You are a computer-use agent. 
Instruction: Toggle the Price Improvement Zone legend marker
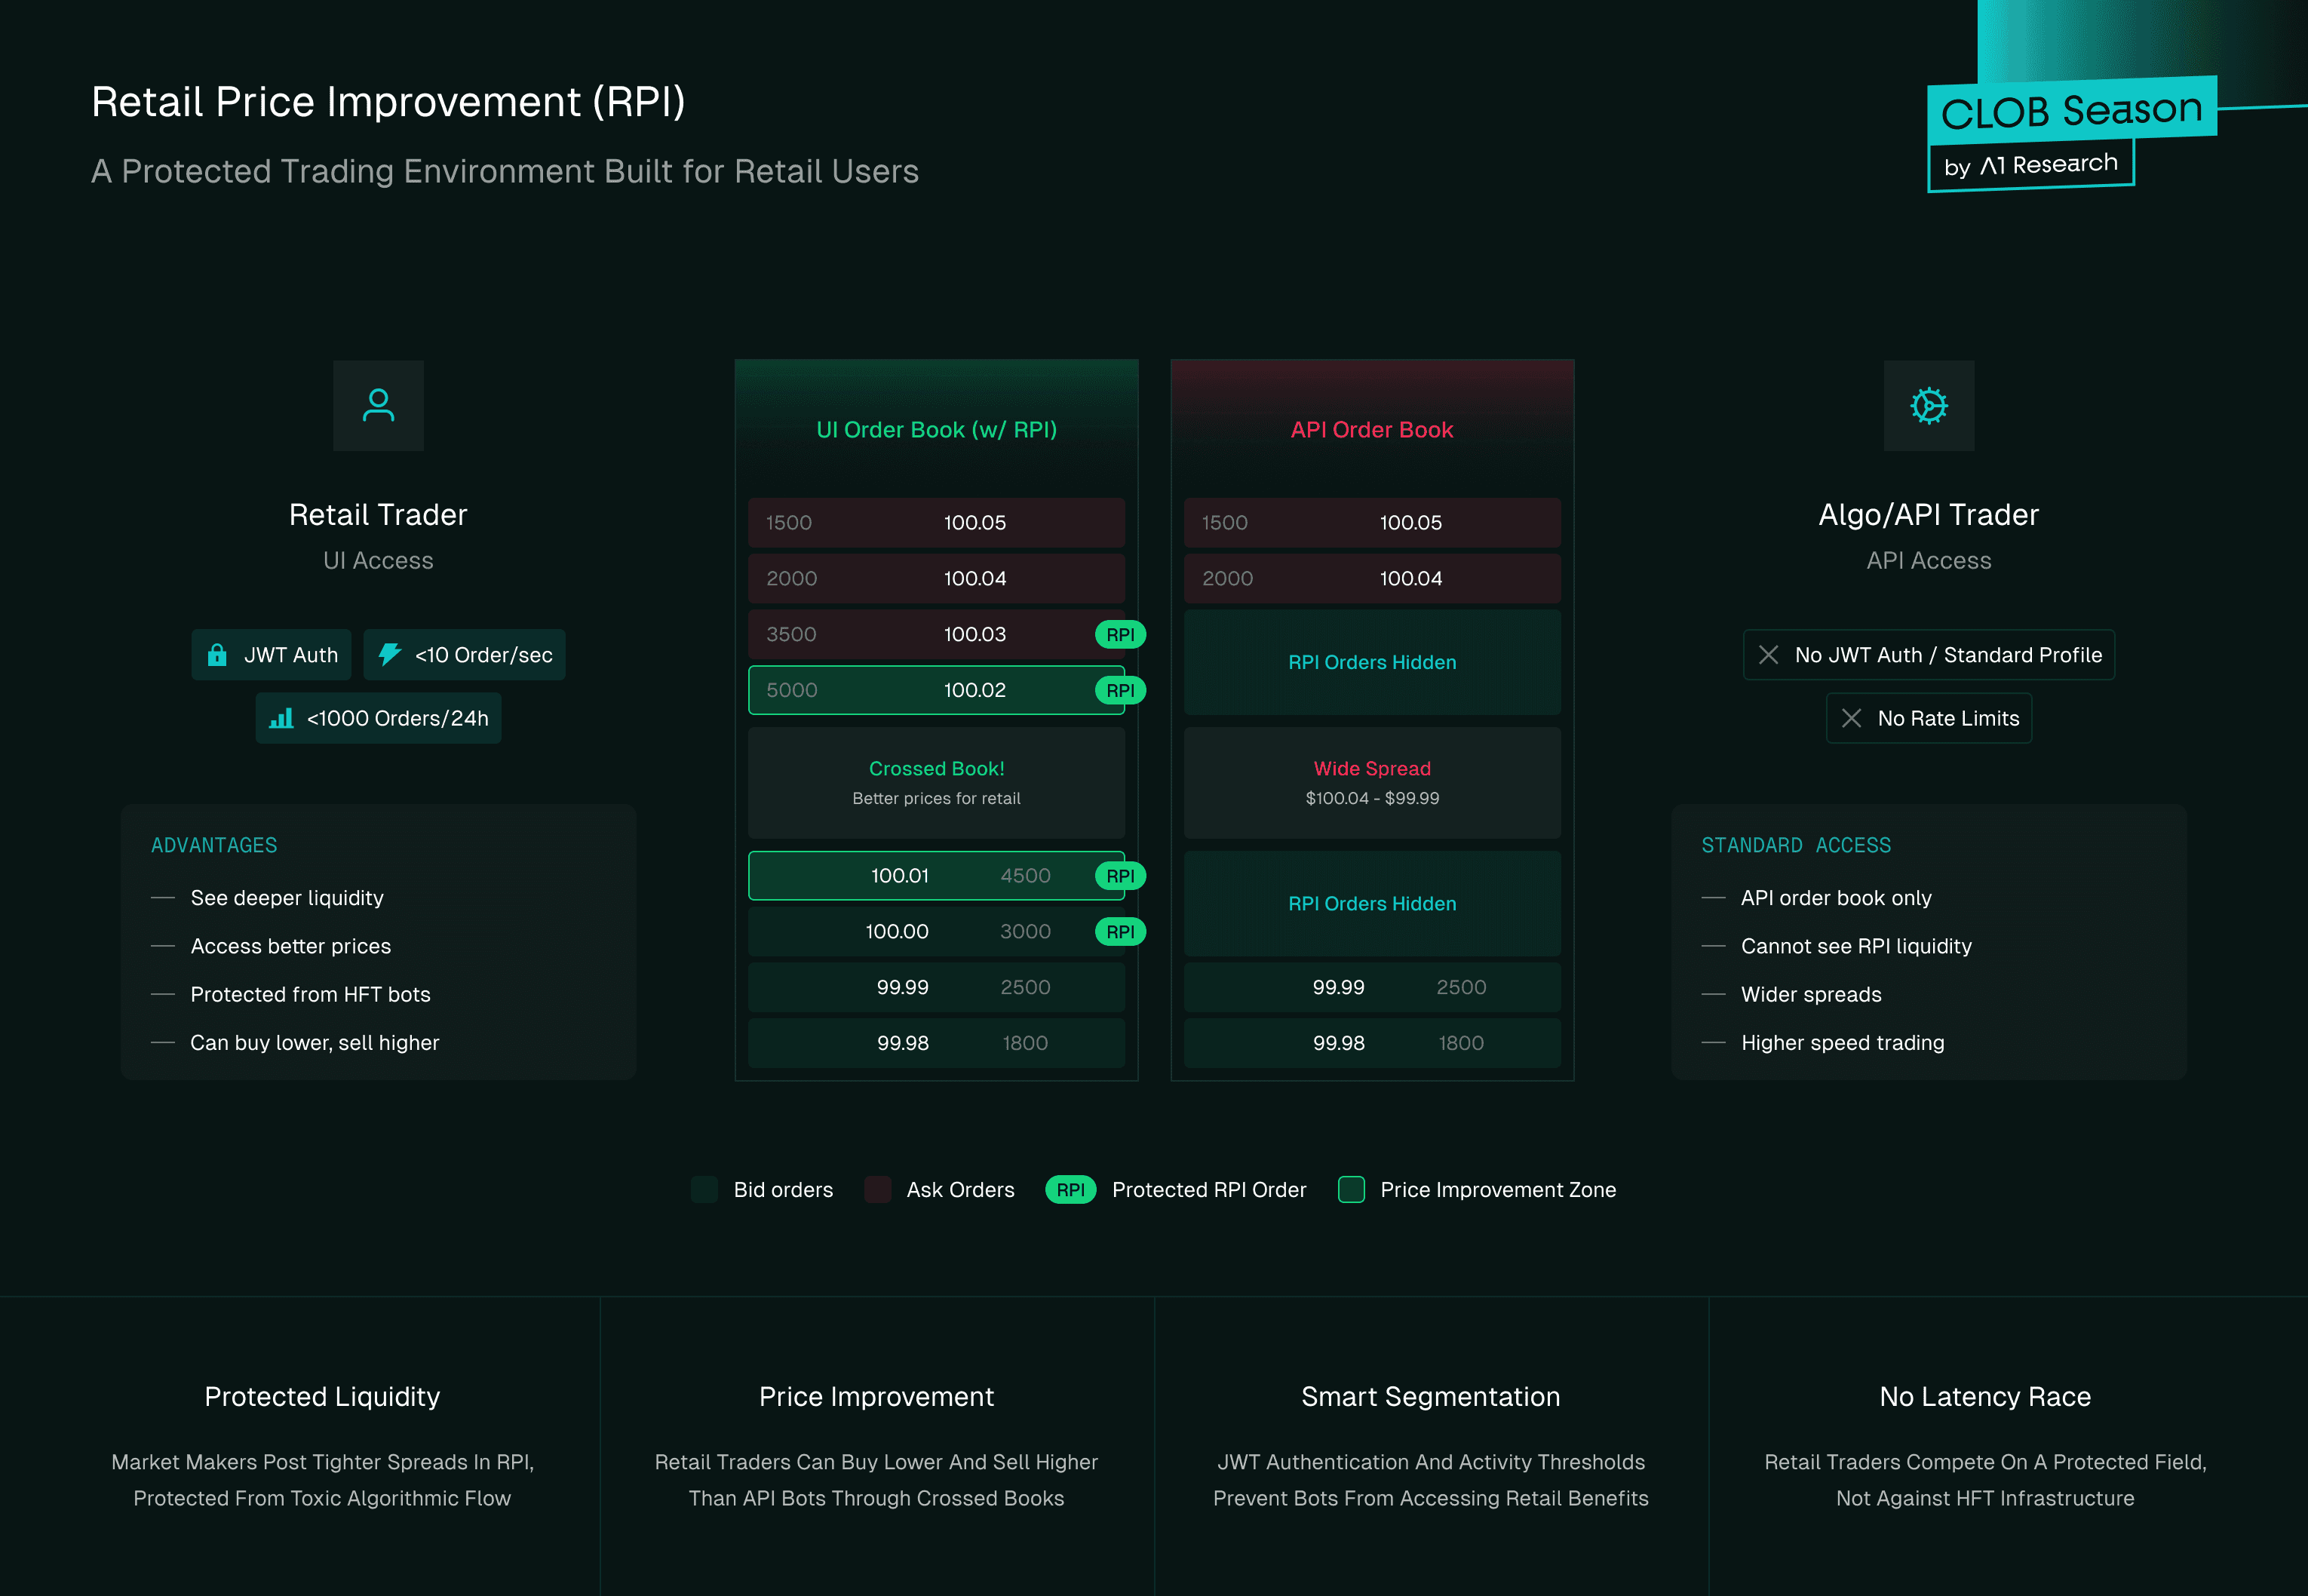(1352, 1189)
